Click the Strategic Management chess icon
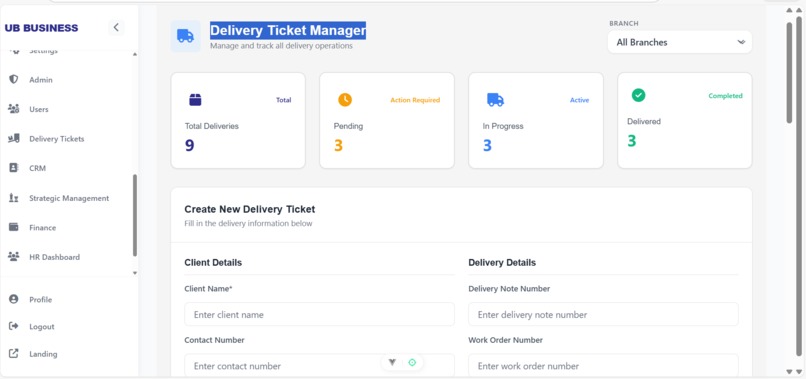806x379 pixels. tap(14, 198)
